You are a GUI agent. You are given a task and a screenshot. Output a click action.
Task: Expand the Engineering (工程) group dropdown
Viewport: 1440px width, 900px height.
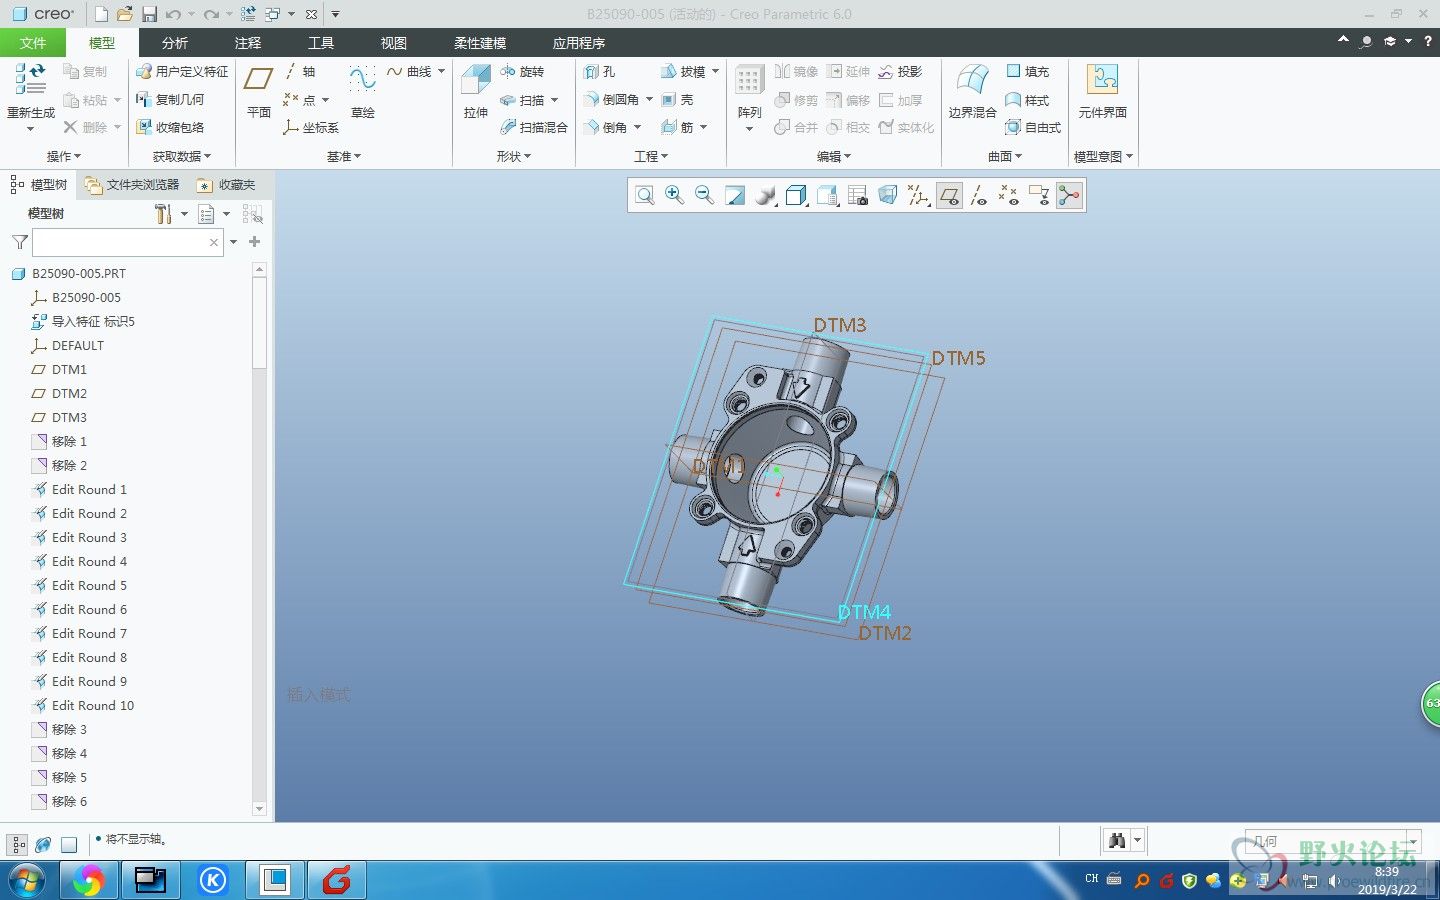coord(651,156)
